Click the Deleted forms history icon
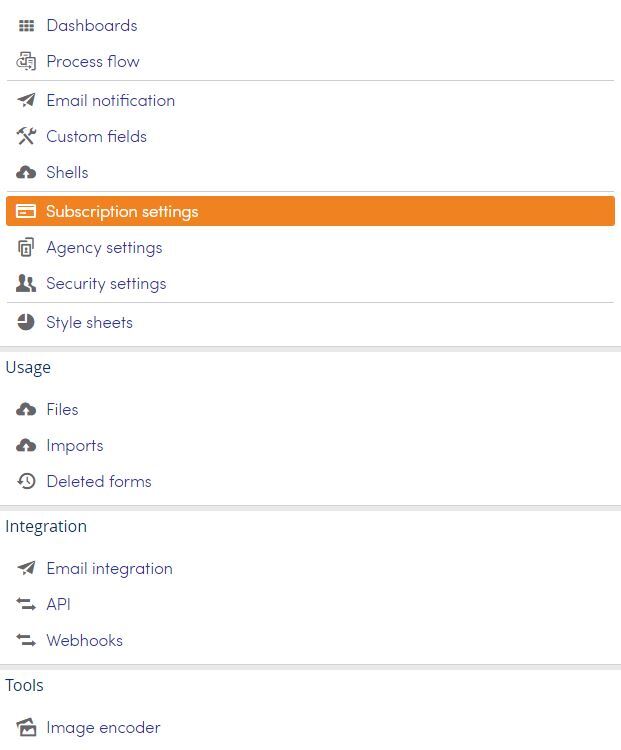This screenshot has width=621, height=750. point(26,481)
